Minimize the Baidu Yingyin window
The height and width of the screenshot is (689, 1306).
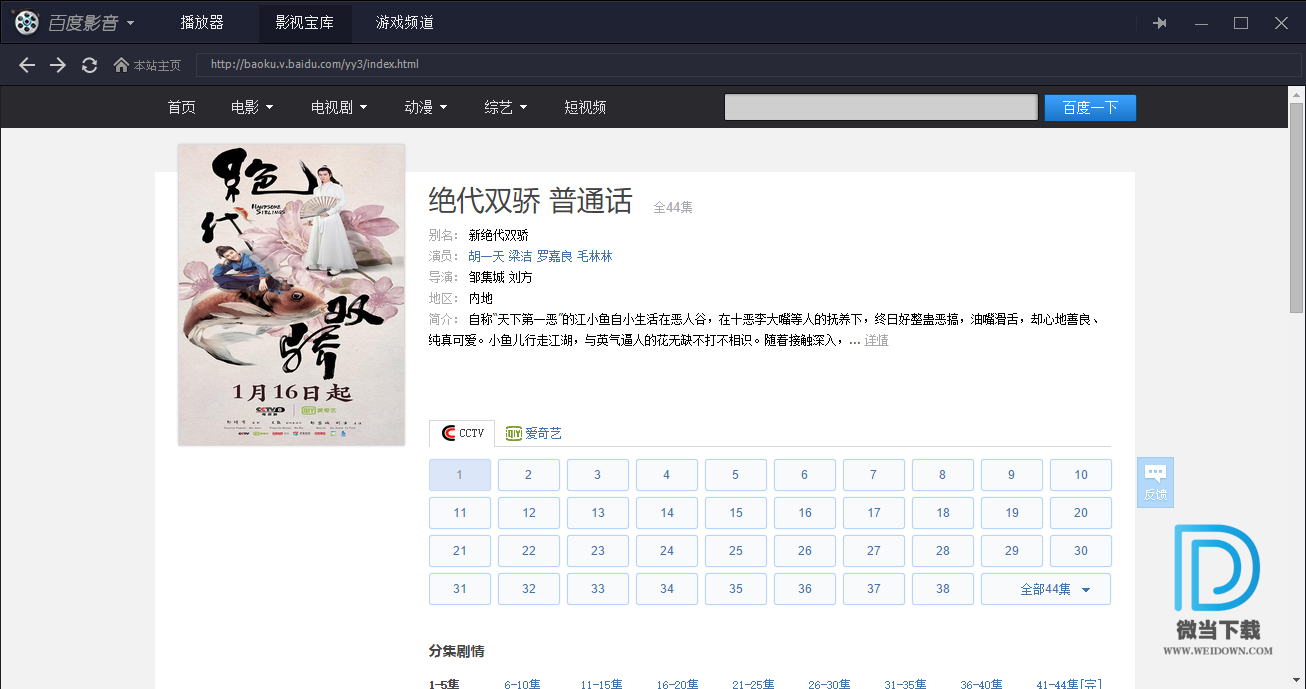1201,23
